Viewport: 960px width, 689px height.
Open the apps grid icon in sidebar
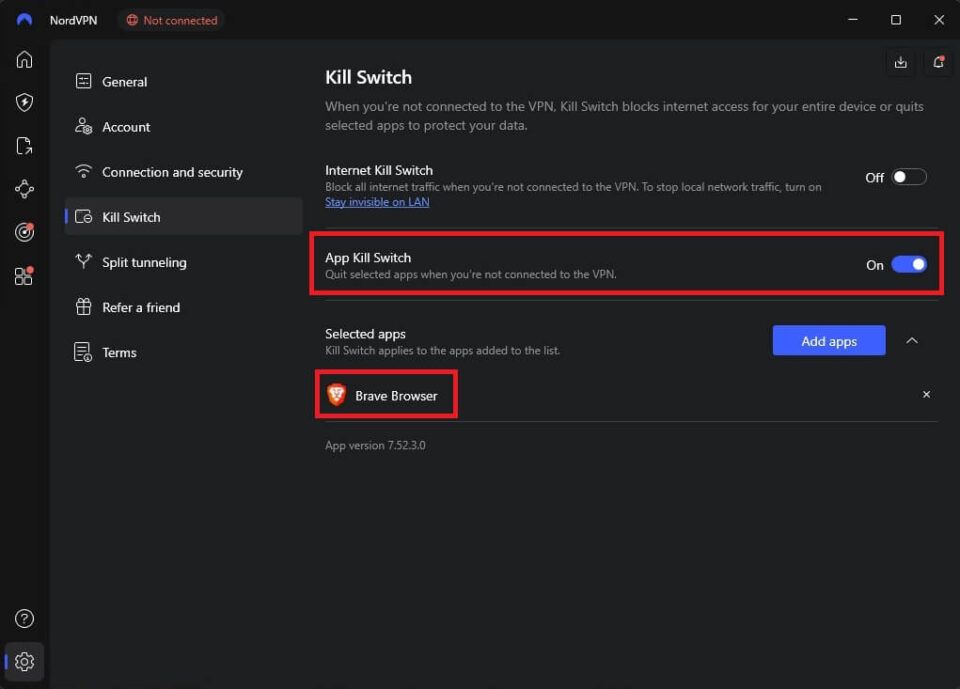pyautogui.click(x=24, y=276)
